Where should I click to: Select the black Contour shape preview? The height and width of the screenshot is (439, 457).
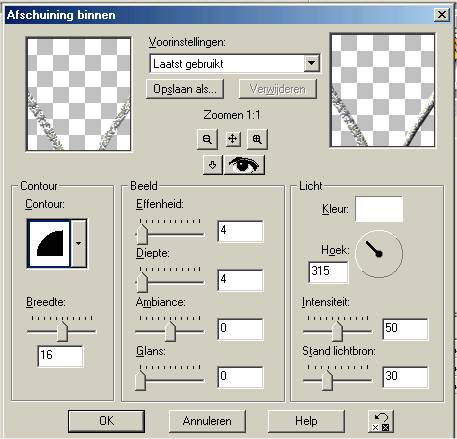pos(50,243)
